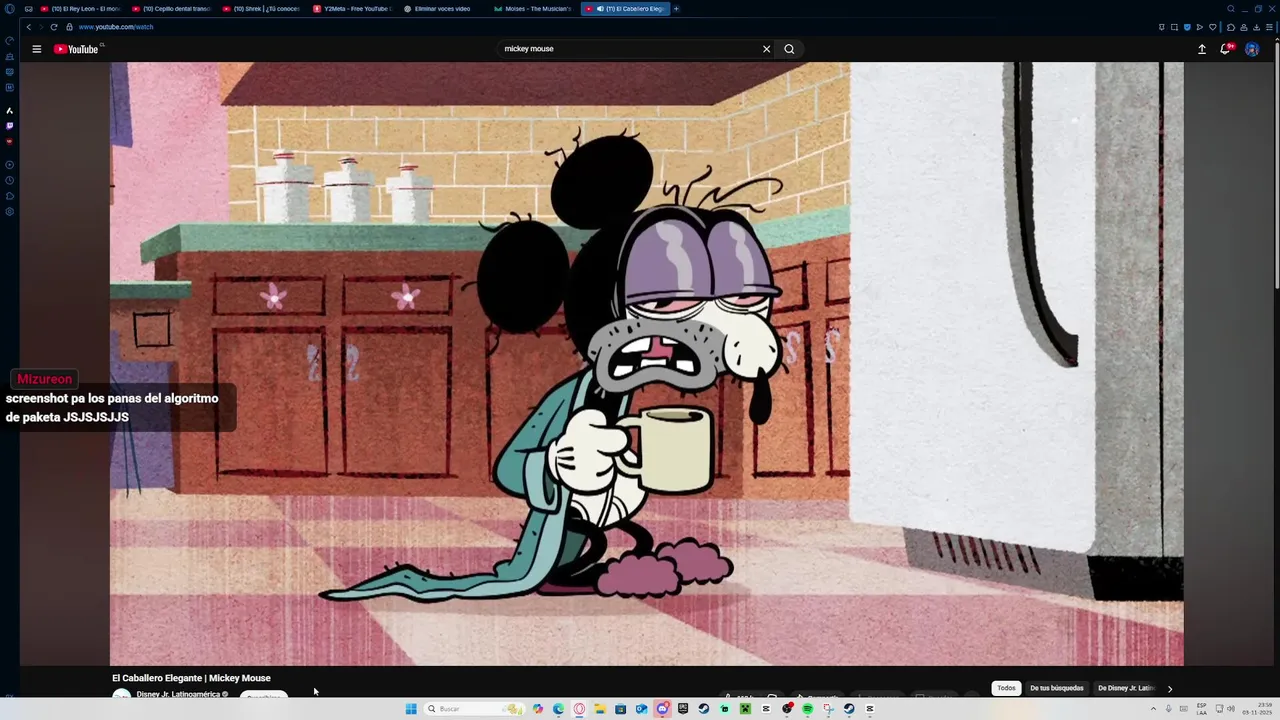Select the 'Todos' filter chip
This screenshot has height=720, width=1280.
[1006, 688]
